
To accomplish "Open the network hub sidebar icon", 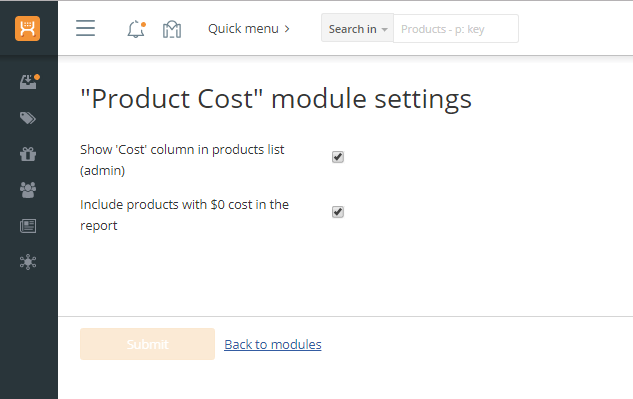I will pos(28,262).
